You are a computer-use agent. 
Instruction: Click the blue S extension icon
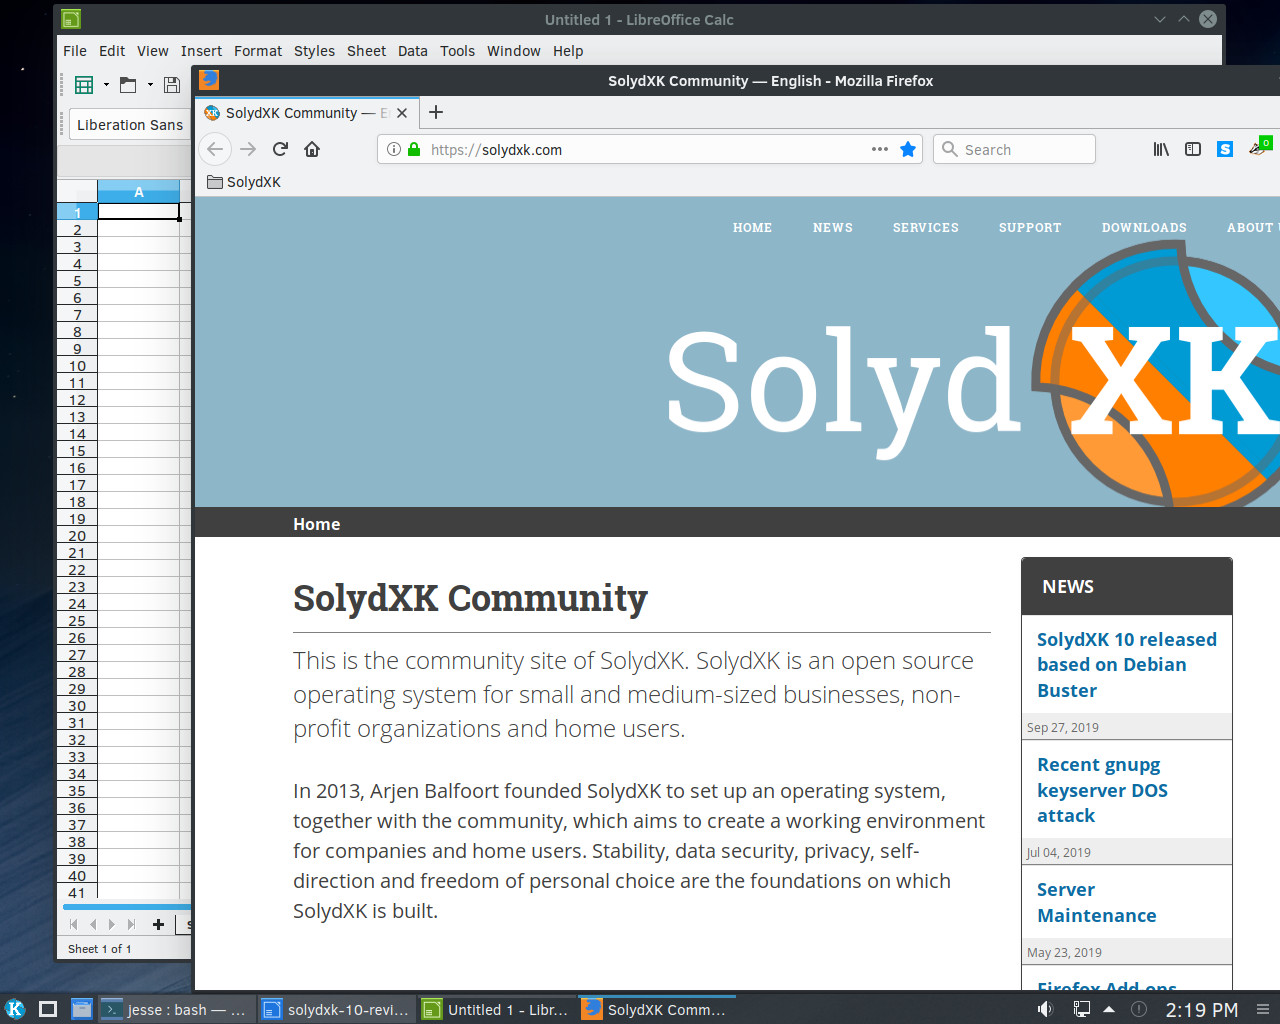[x=1225, y=149]
